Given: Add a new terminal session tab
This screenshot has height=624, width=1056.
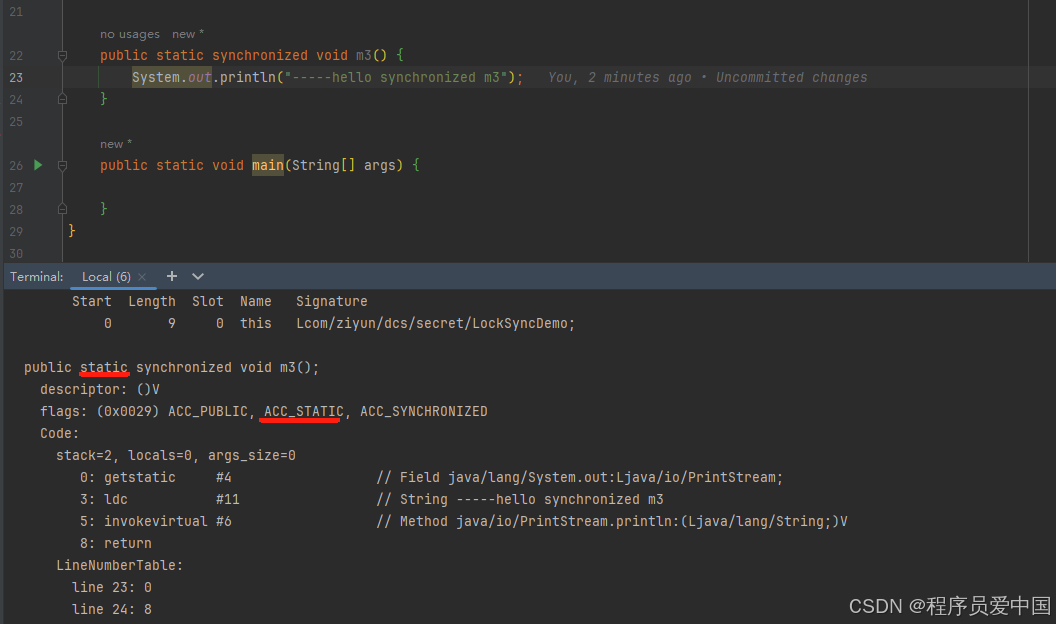Looking at the screenshot, I should tap(172, 276).
